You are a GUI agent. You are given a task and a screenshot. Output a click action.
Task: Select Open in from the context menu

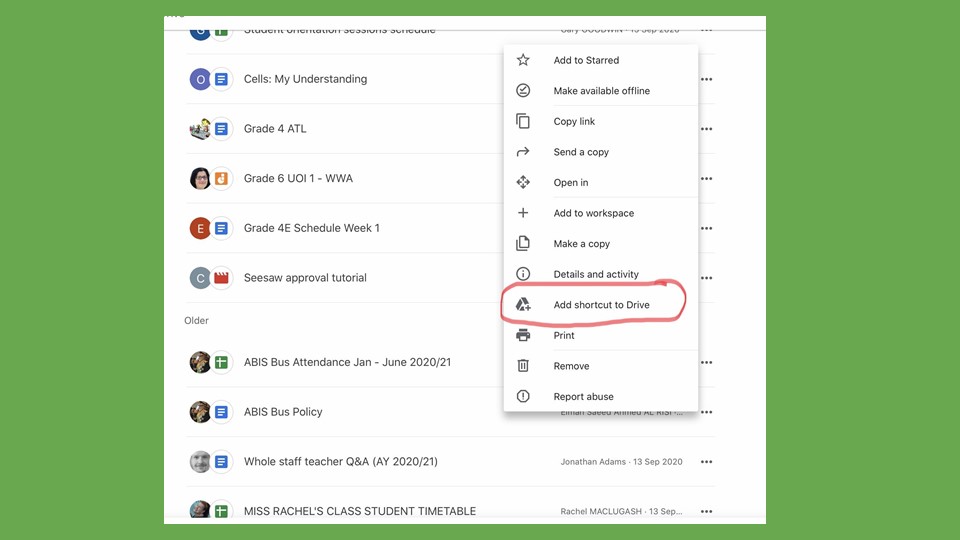tap(571, 183)
